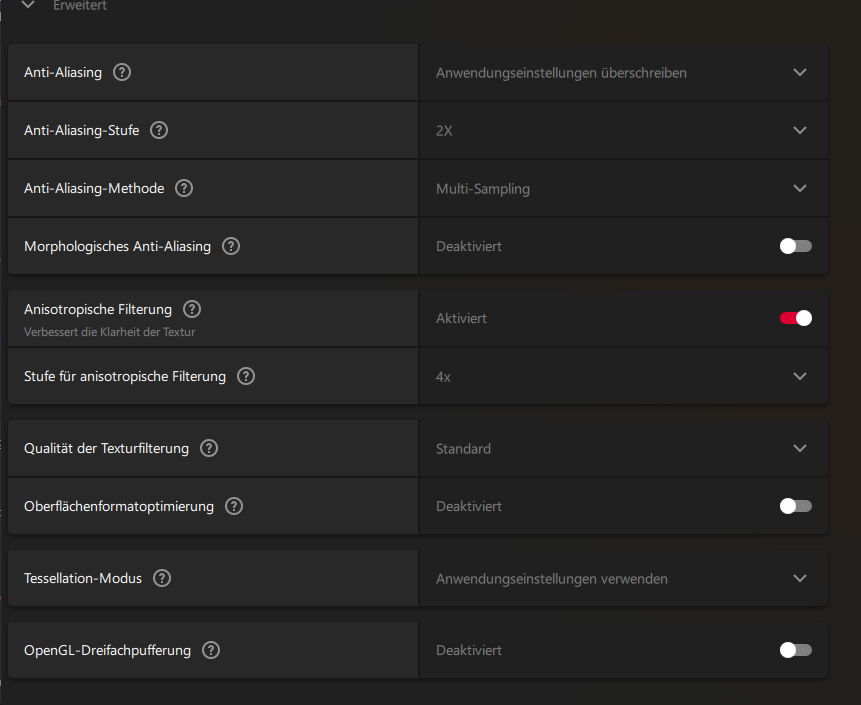Image resolution: width=861 pixels, height=705 pixels.
Task: Collapse the Erweitert section
Action: click(28, 6)
